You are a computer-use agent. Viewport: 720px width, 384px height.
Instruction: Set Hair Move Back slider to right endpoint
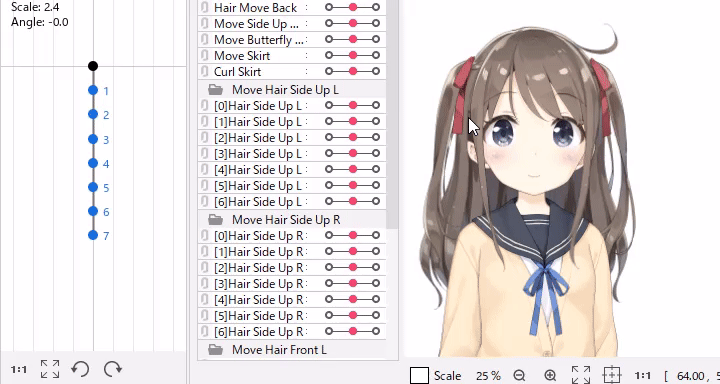coord(376,7)
